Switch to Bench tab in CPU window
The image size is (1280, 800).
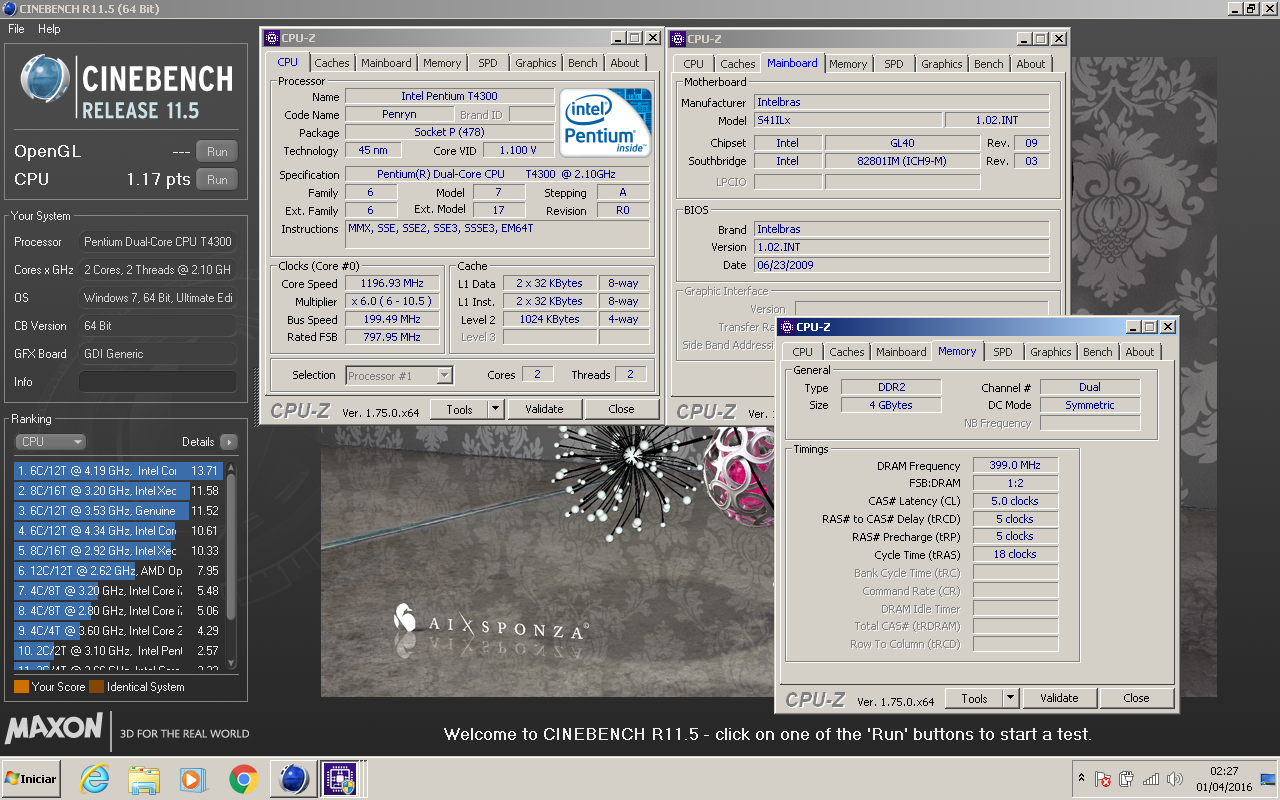[x=582, y=63]
